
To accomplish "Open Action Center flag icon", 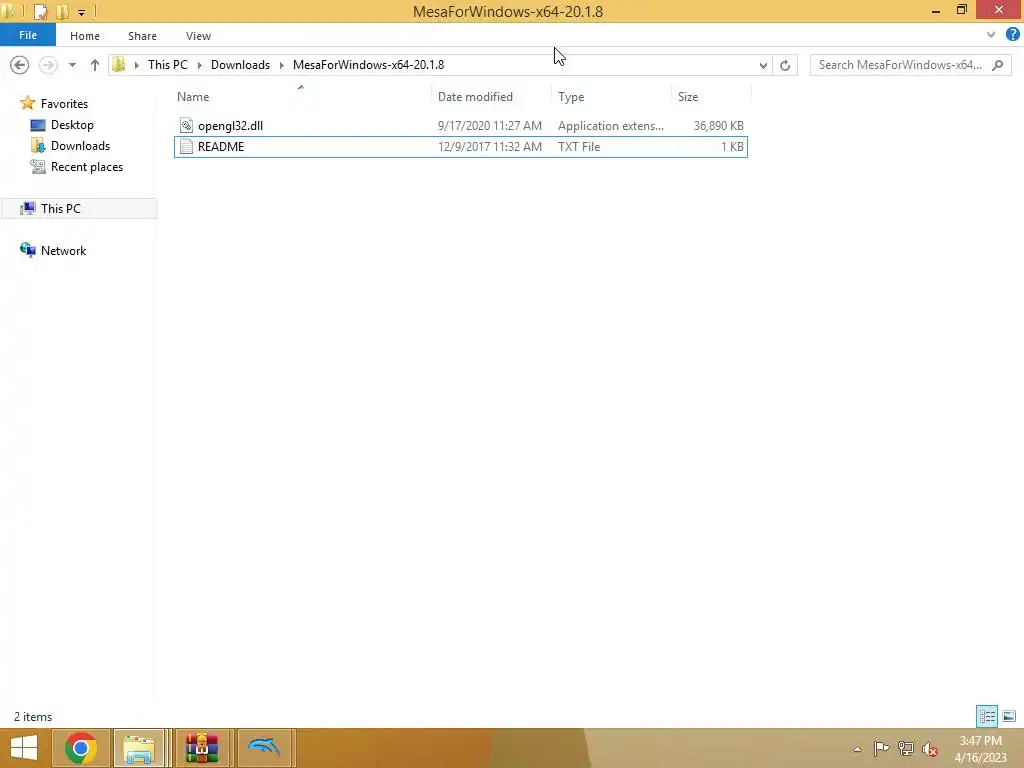I will (x=881, y=748).
